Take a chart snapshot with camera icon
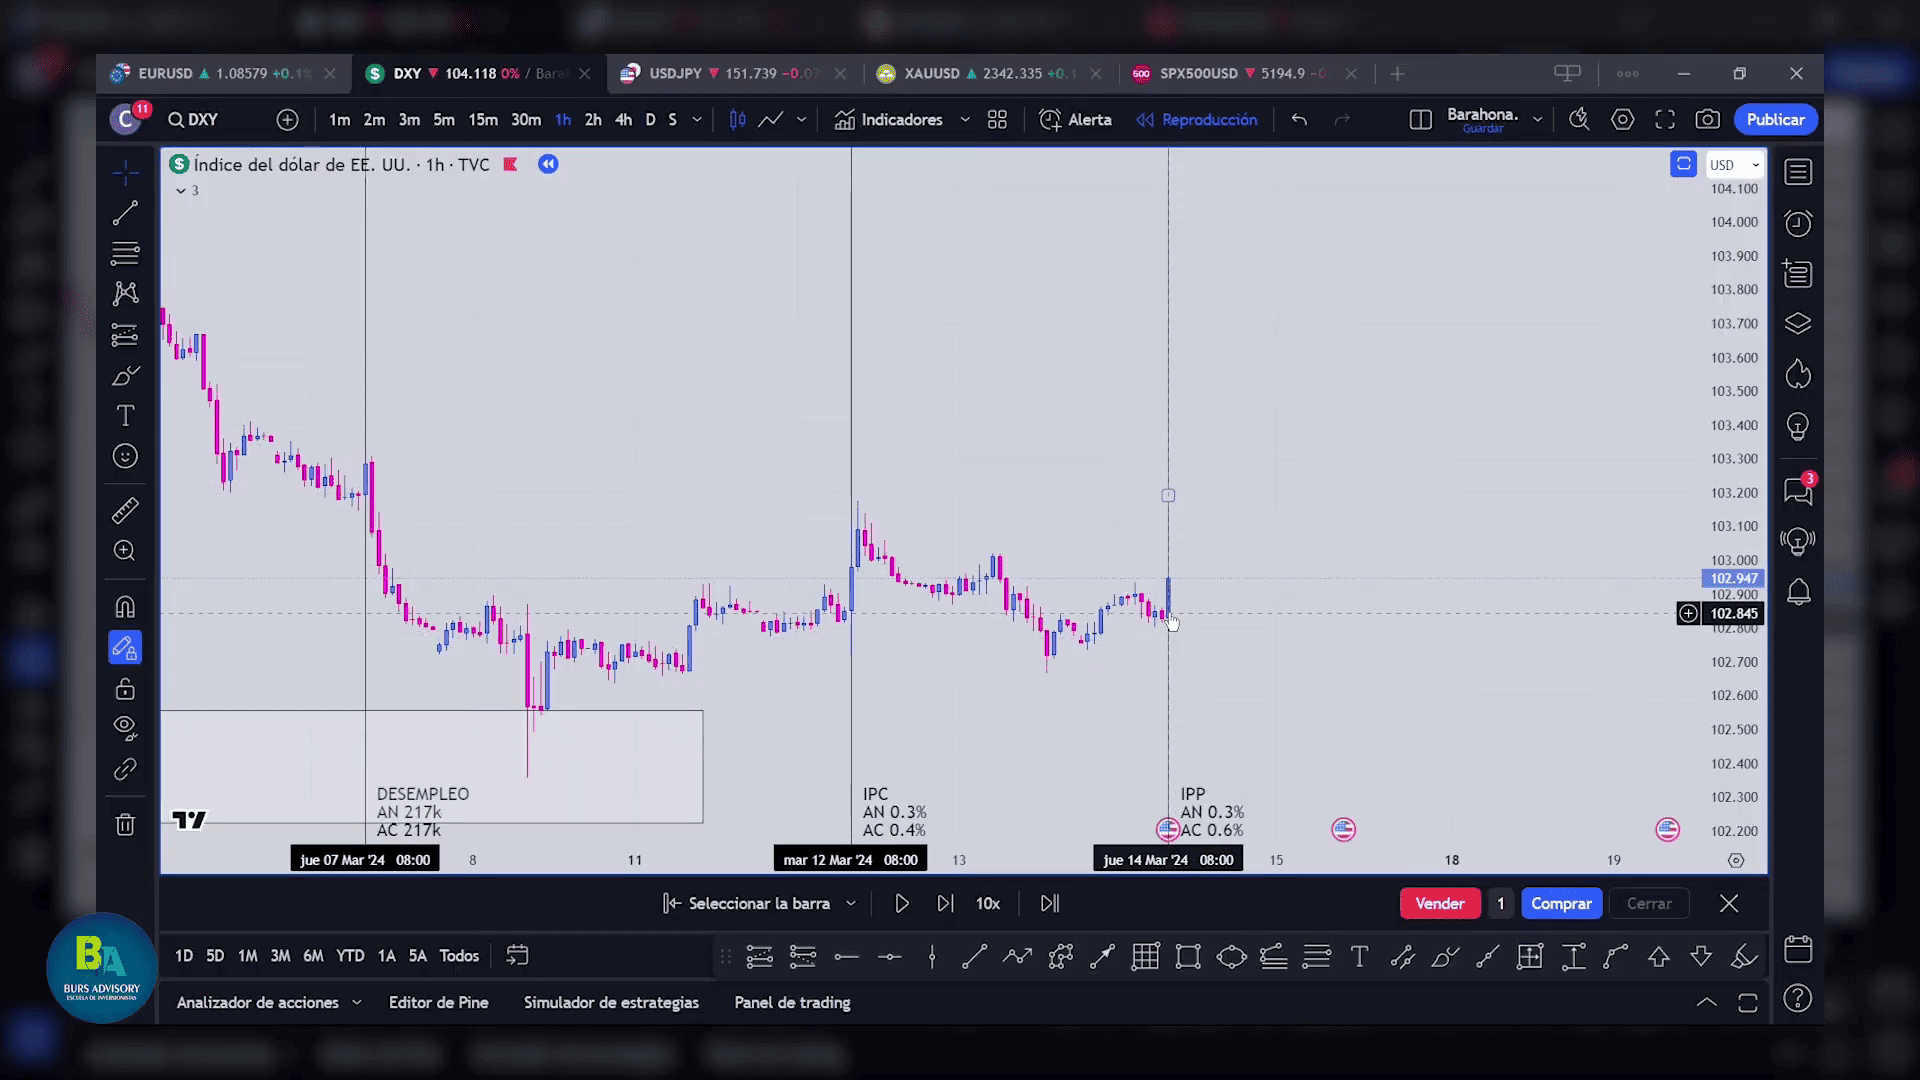This screenshot has width=1920, height=1080. click(x=1708, y=120)
